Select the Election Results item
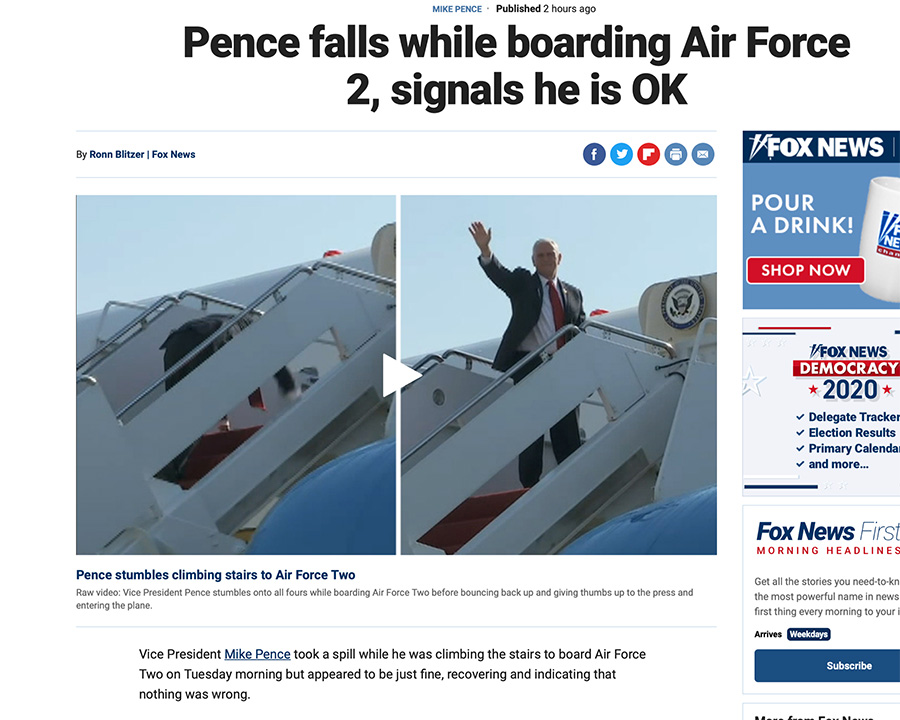Viewport: 900px width, 720px height. click(x=852, y=432)
